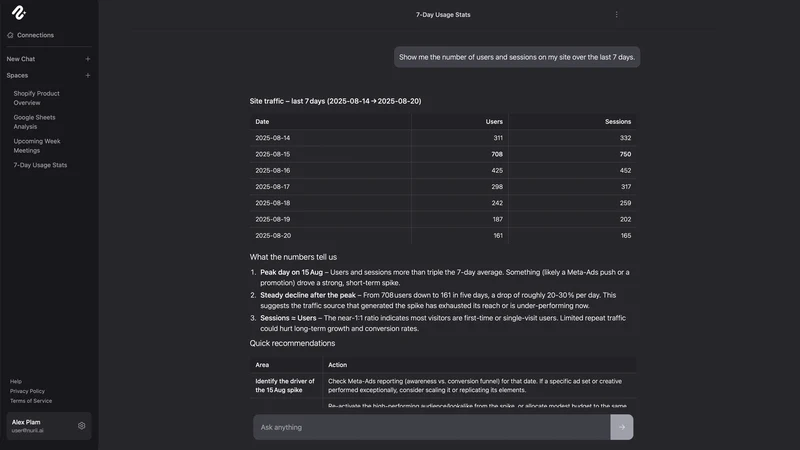
Task: Click the Users column header
Action: point(494,121)
